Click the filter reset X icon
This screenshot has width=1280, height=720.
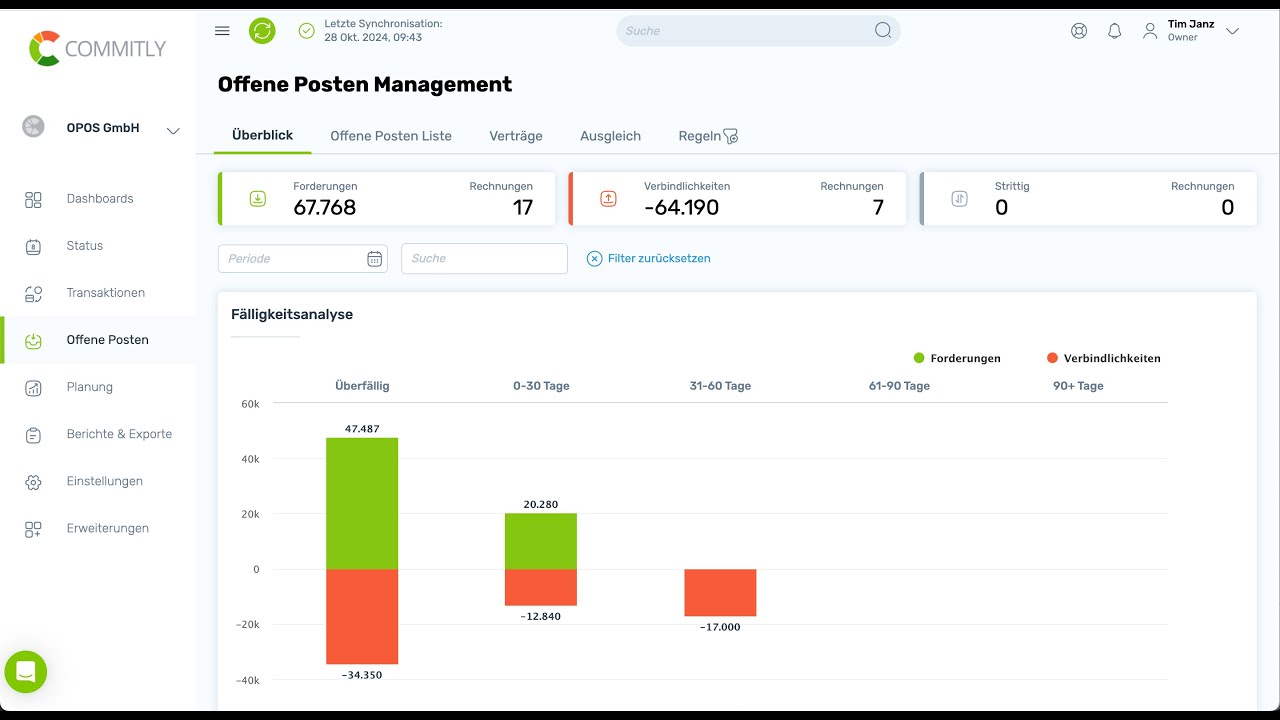tap(594, 258)
